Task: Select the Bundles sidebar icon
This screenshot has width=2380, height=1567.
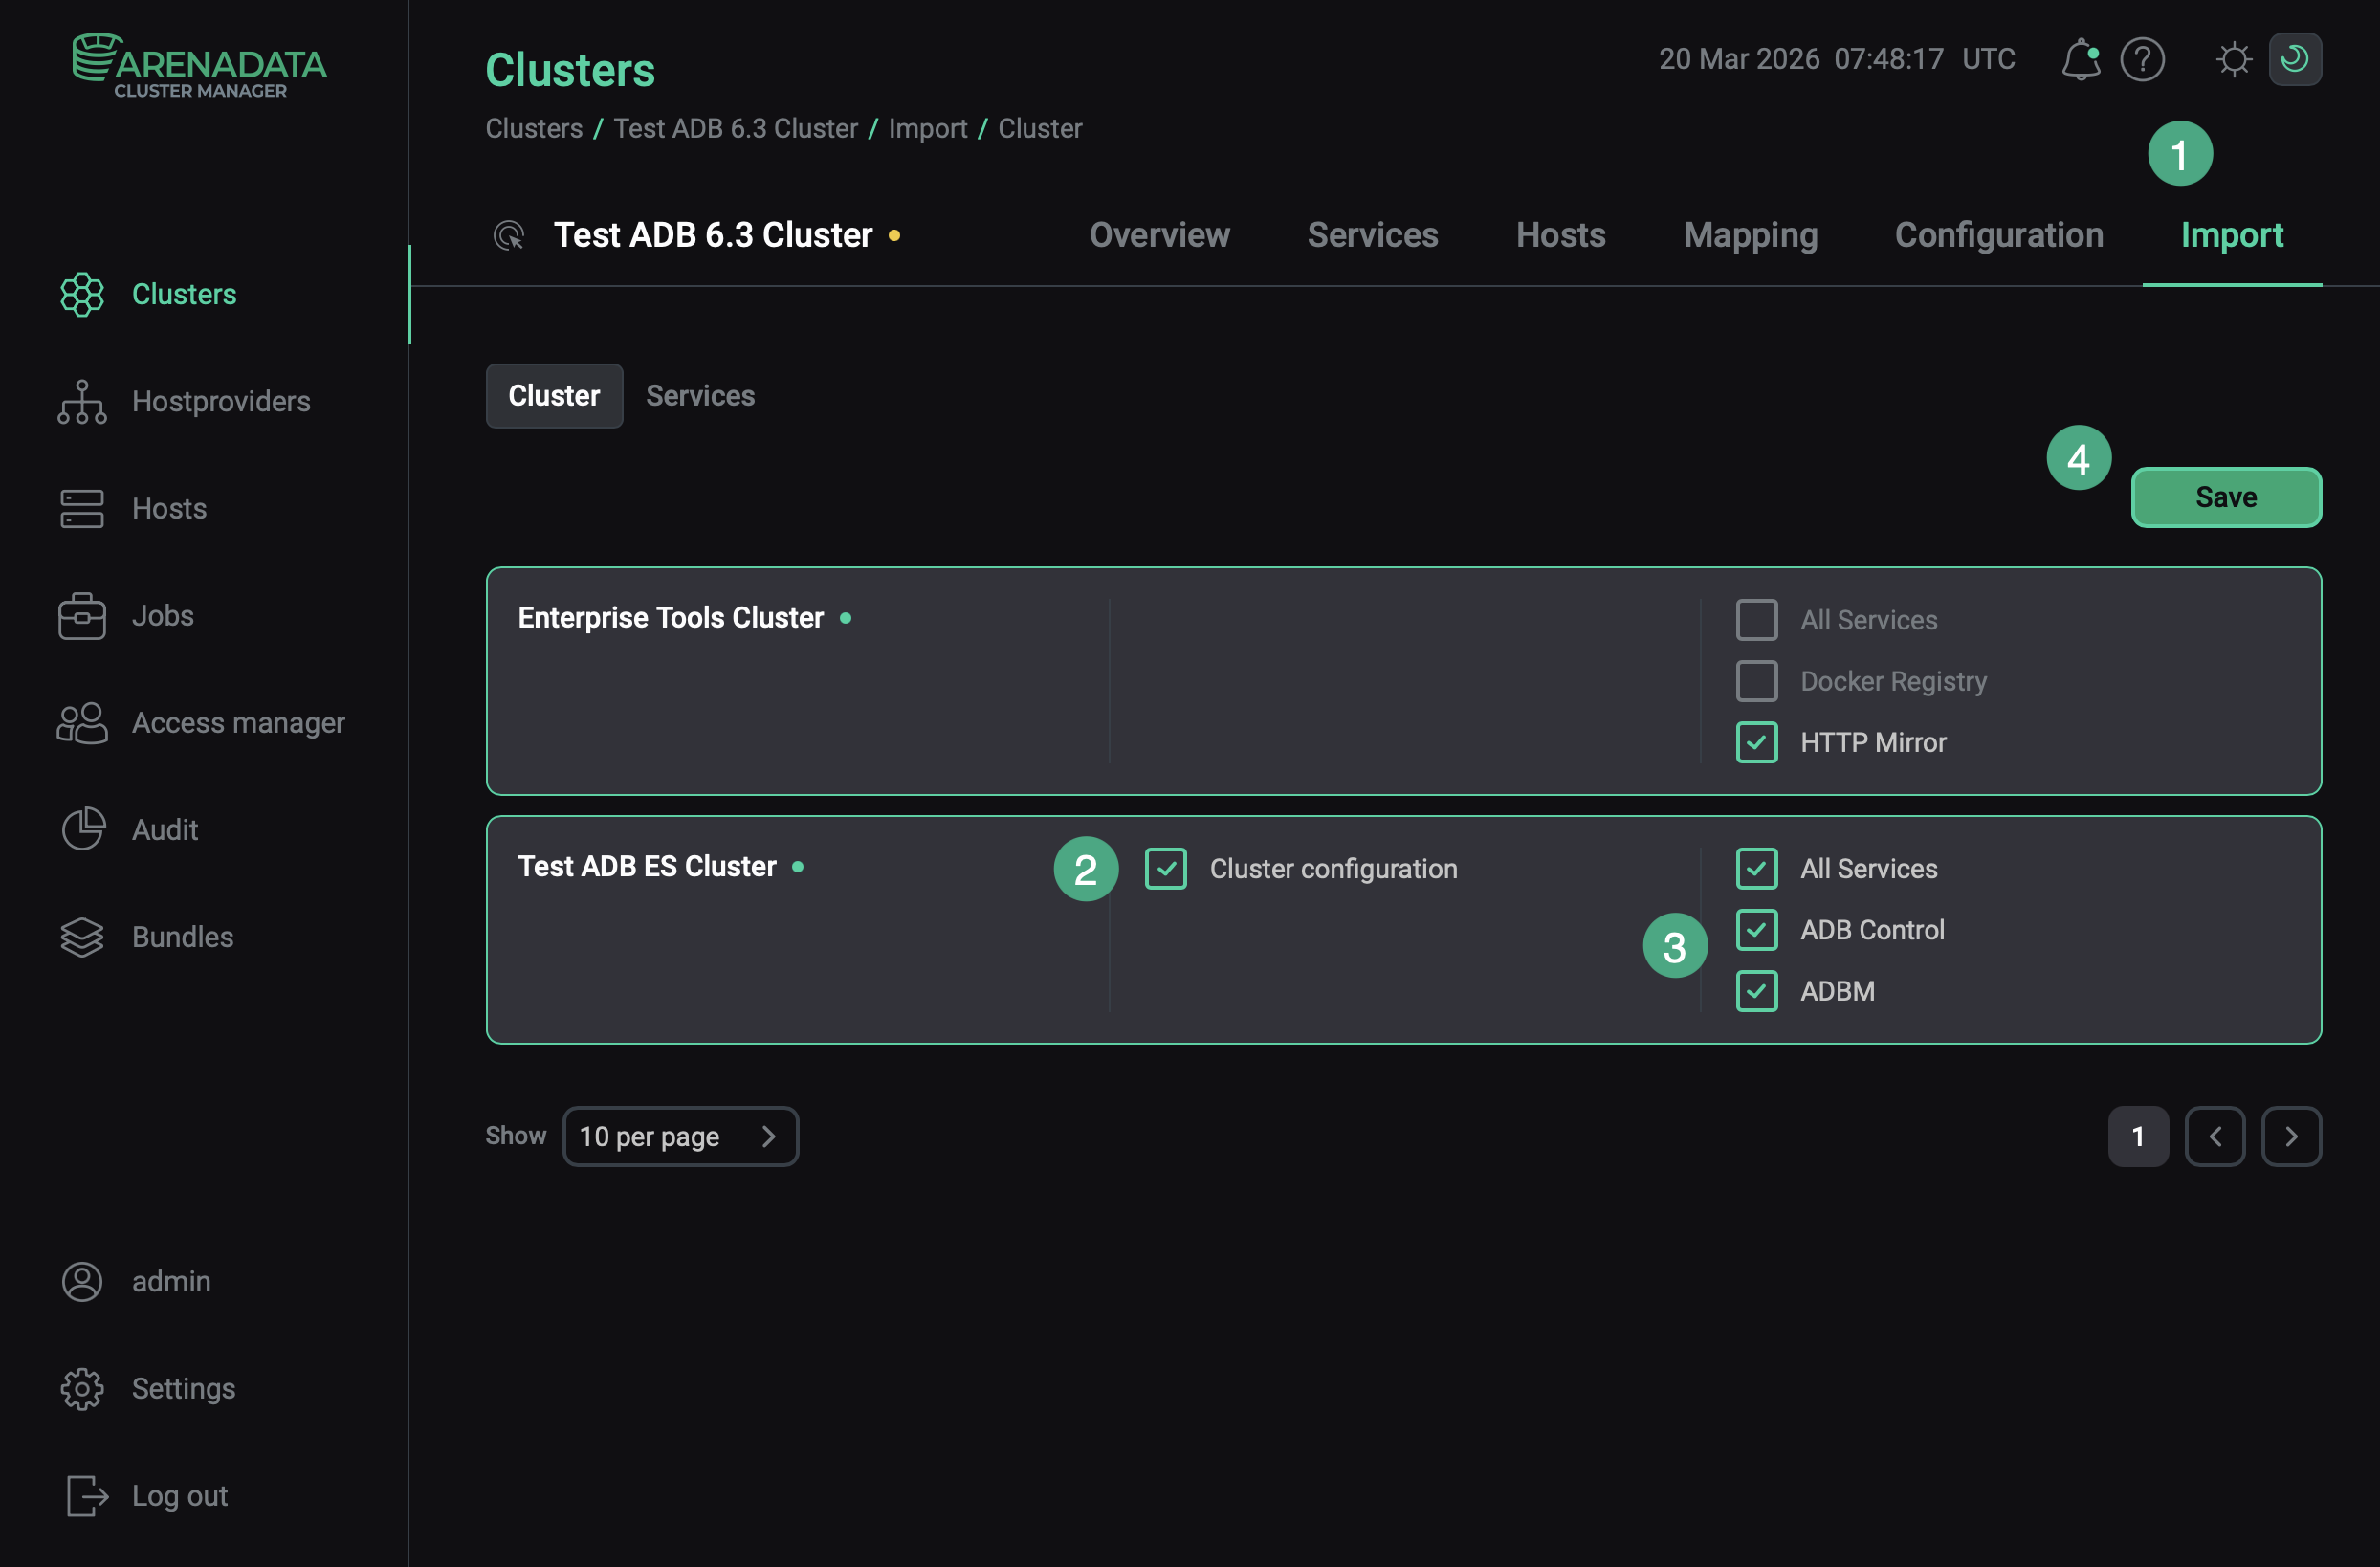Action: [x=81, y=937]
